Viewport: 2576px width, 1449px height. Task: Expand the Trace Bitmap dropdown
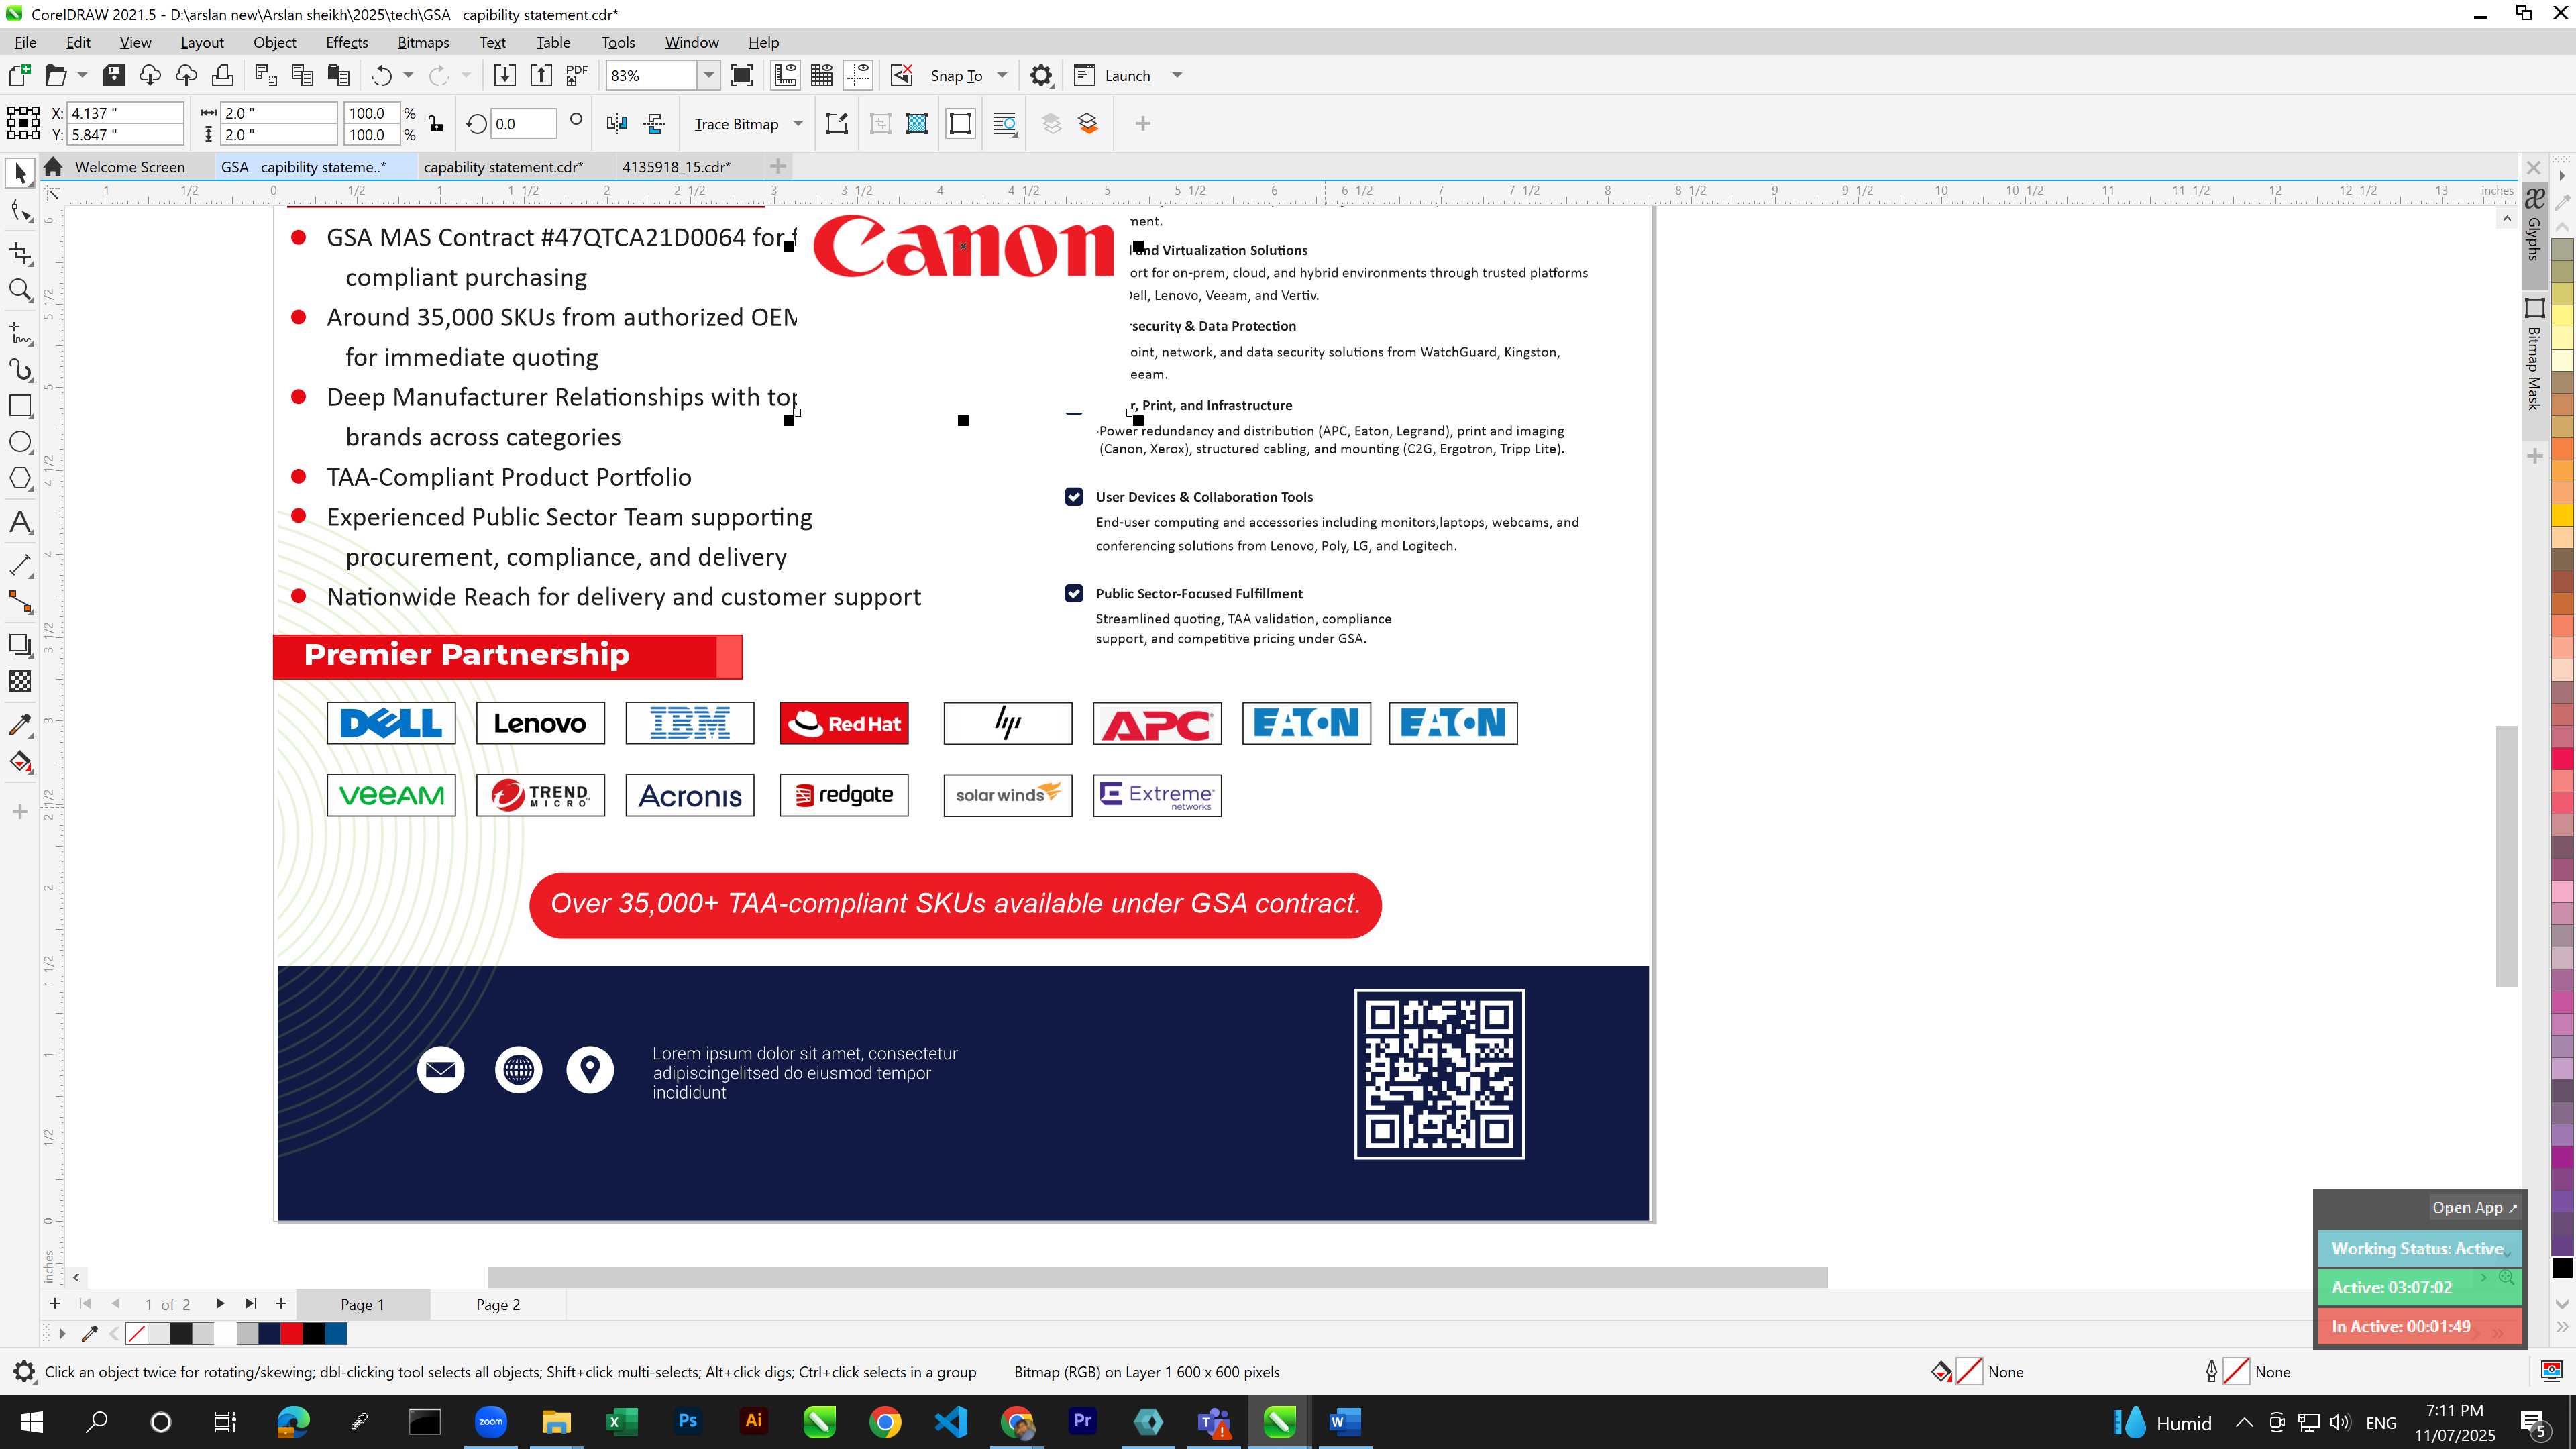[798, 124]
